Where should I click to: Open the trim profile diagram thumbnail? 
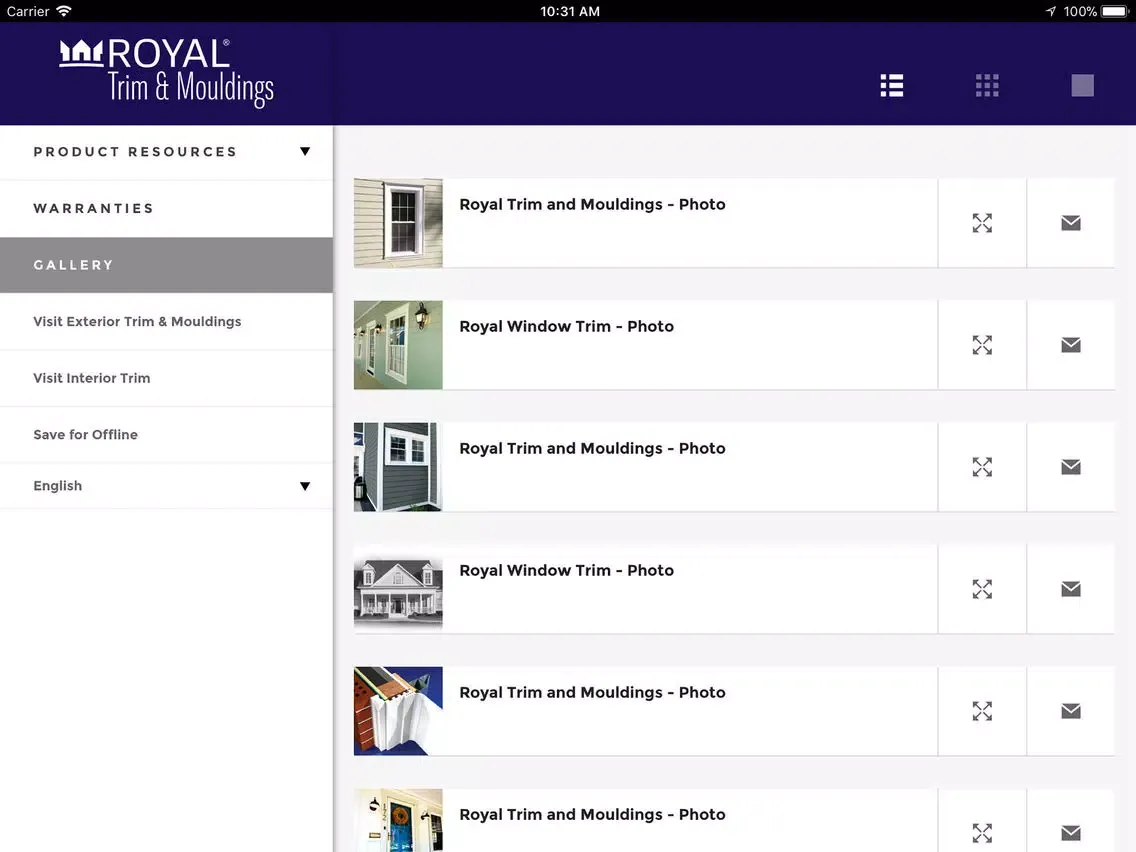pyautogui.click(x=398, y=711)
